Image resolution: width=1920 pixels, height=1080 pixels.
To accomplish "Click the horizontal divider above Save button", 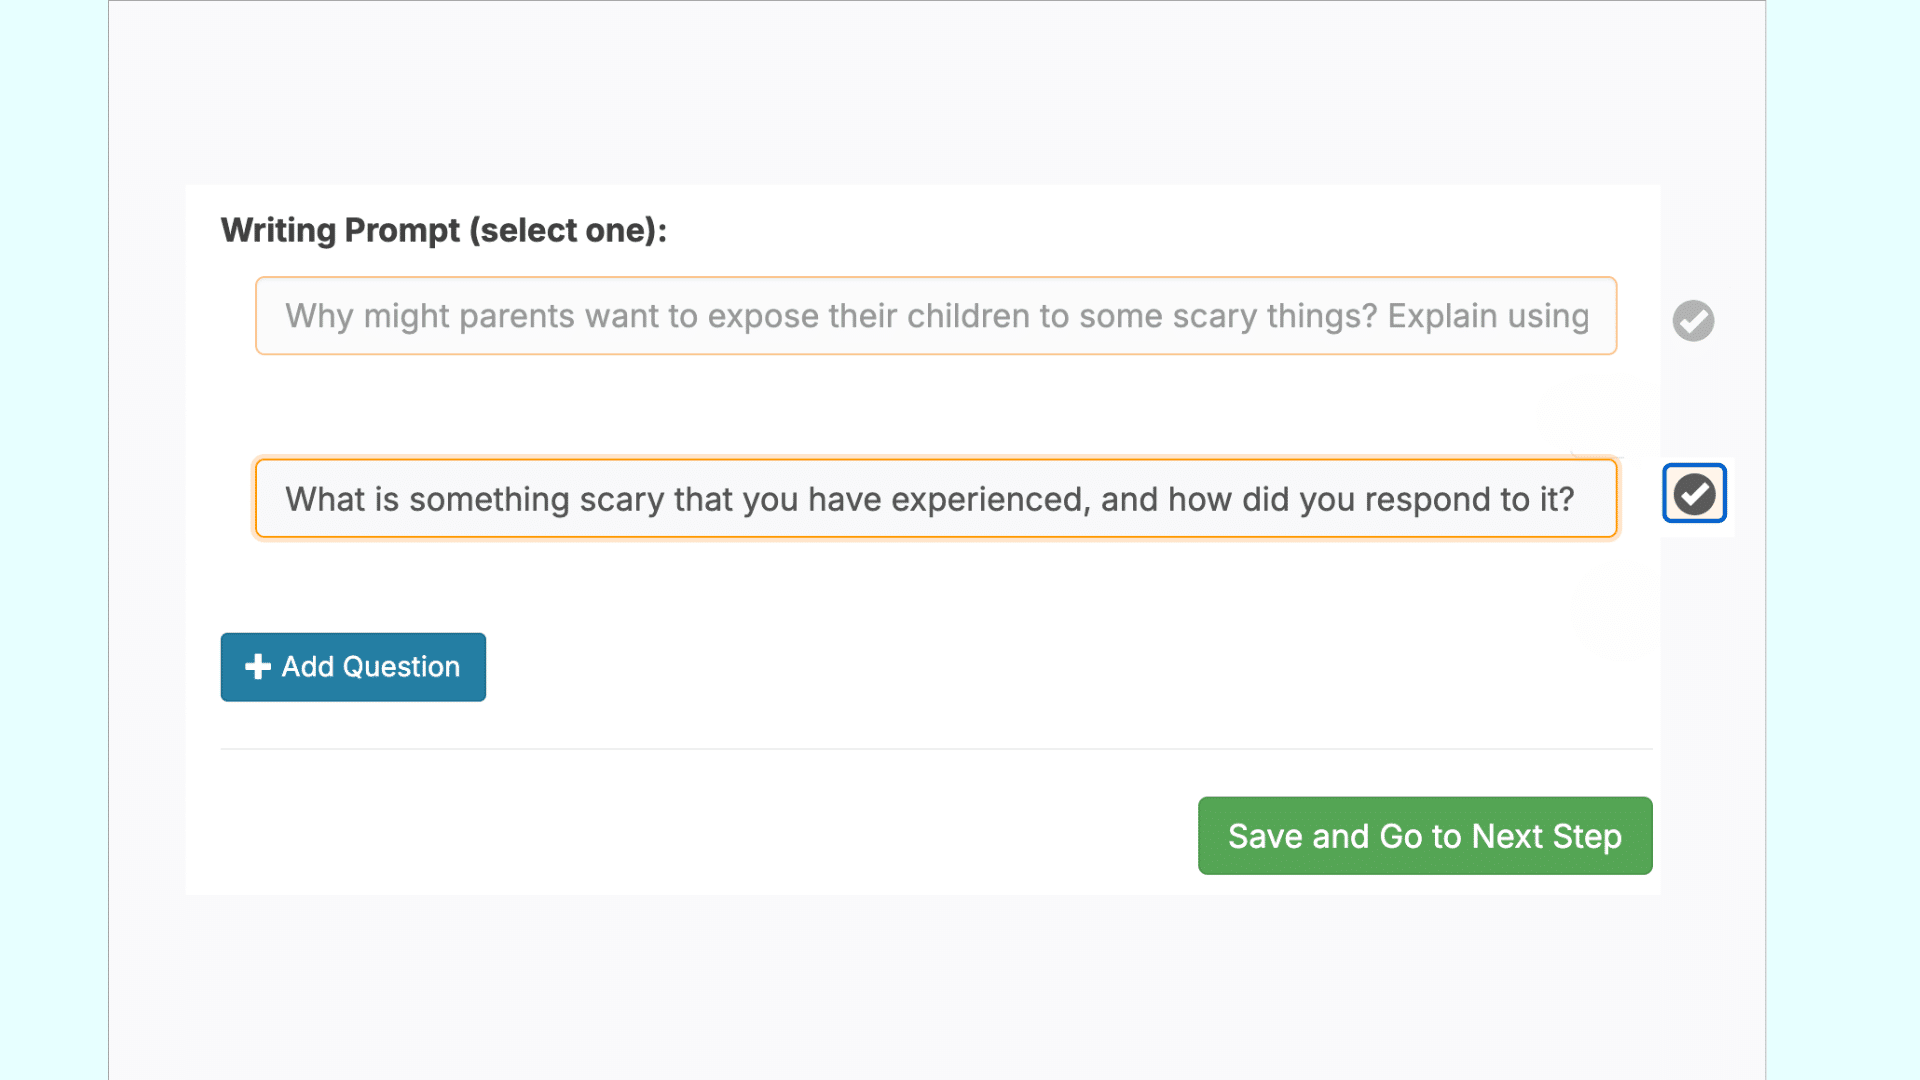I will (x=936, y=749).
